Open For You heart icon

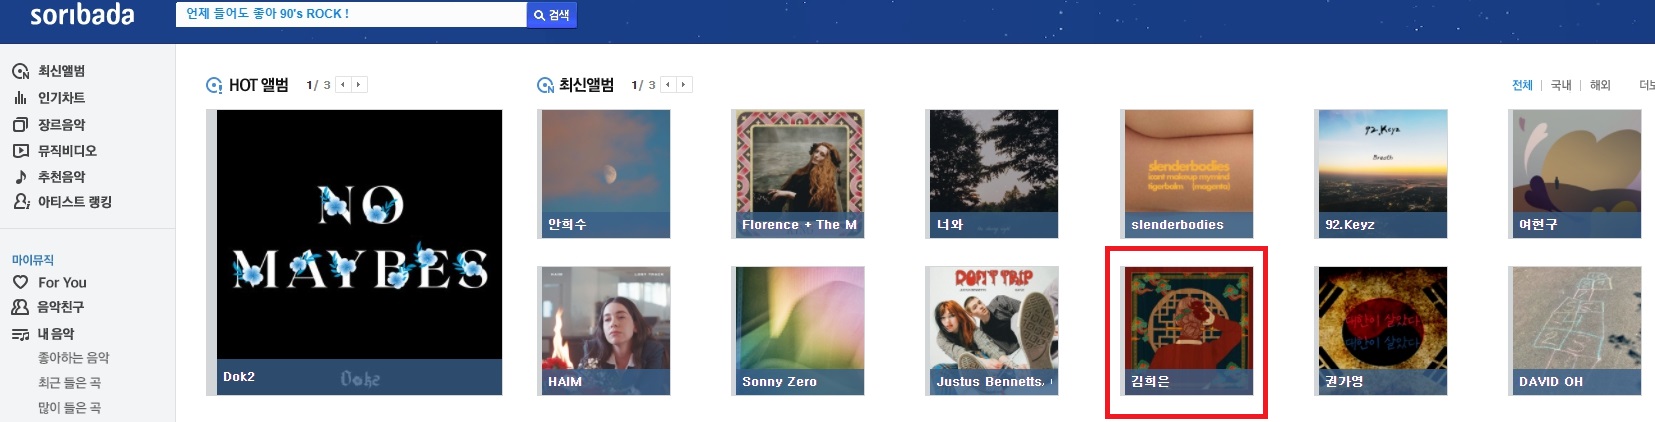tap(20, 283)
